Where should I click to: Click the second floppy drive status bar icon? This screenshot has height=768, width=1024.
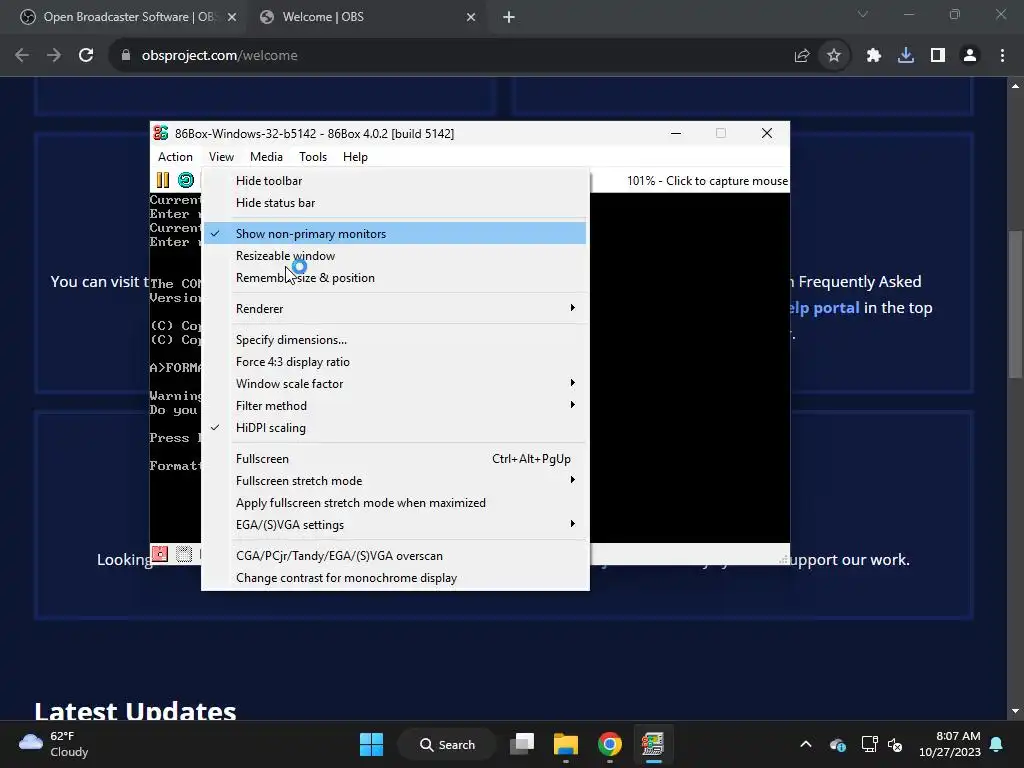tap(184, 554)
